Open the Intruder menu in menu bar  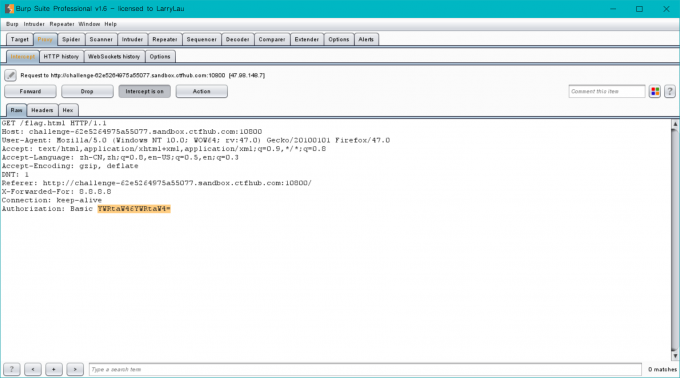click(34, 24)
